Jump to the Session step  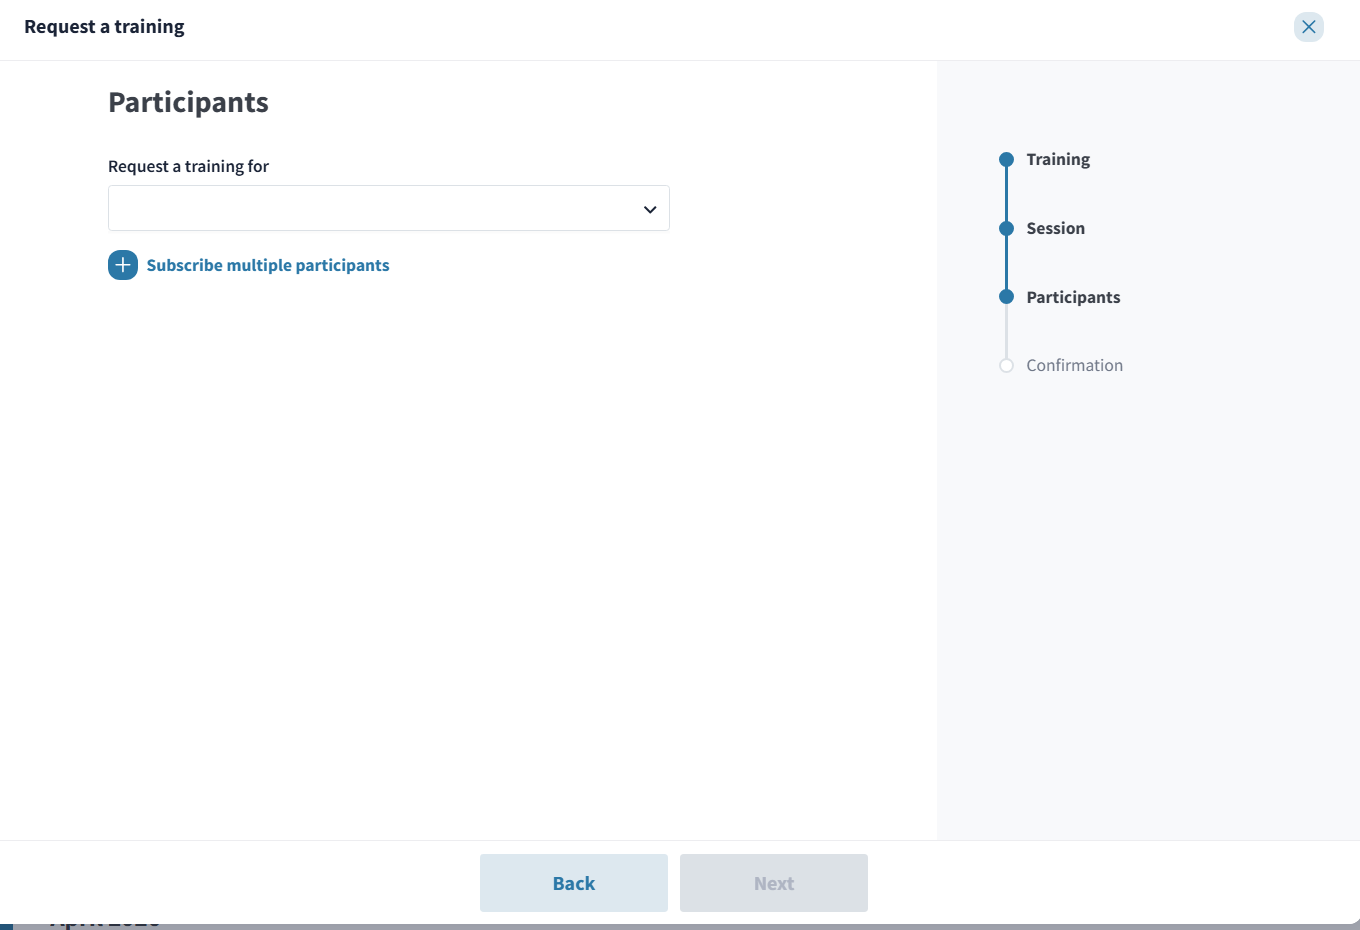click(1055, 228)
